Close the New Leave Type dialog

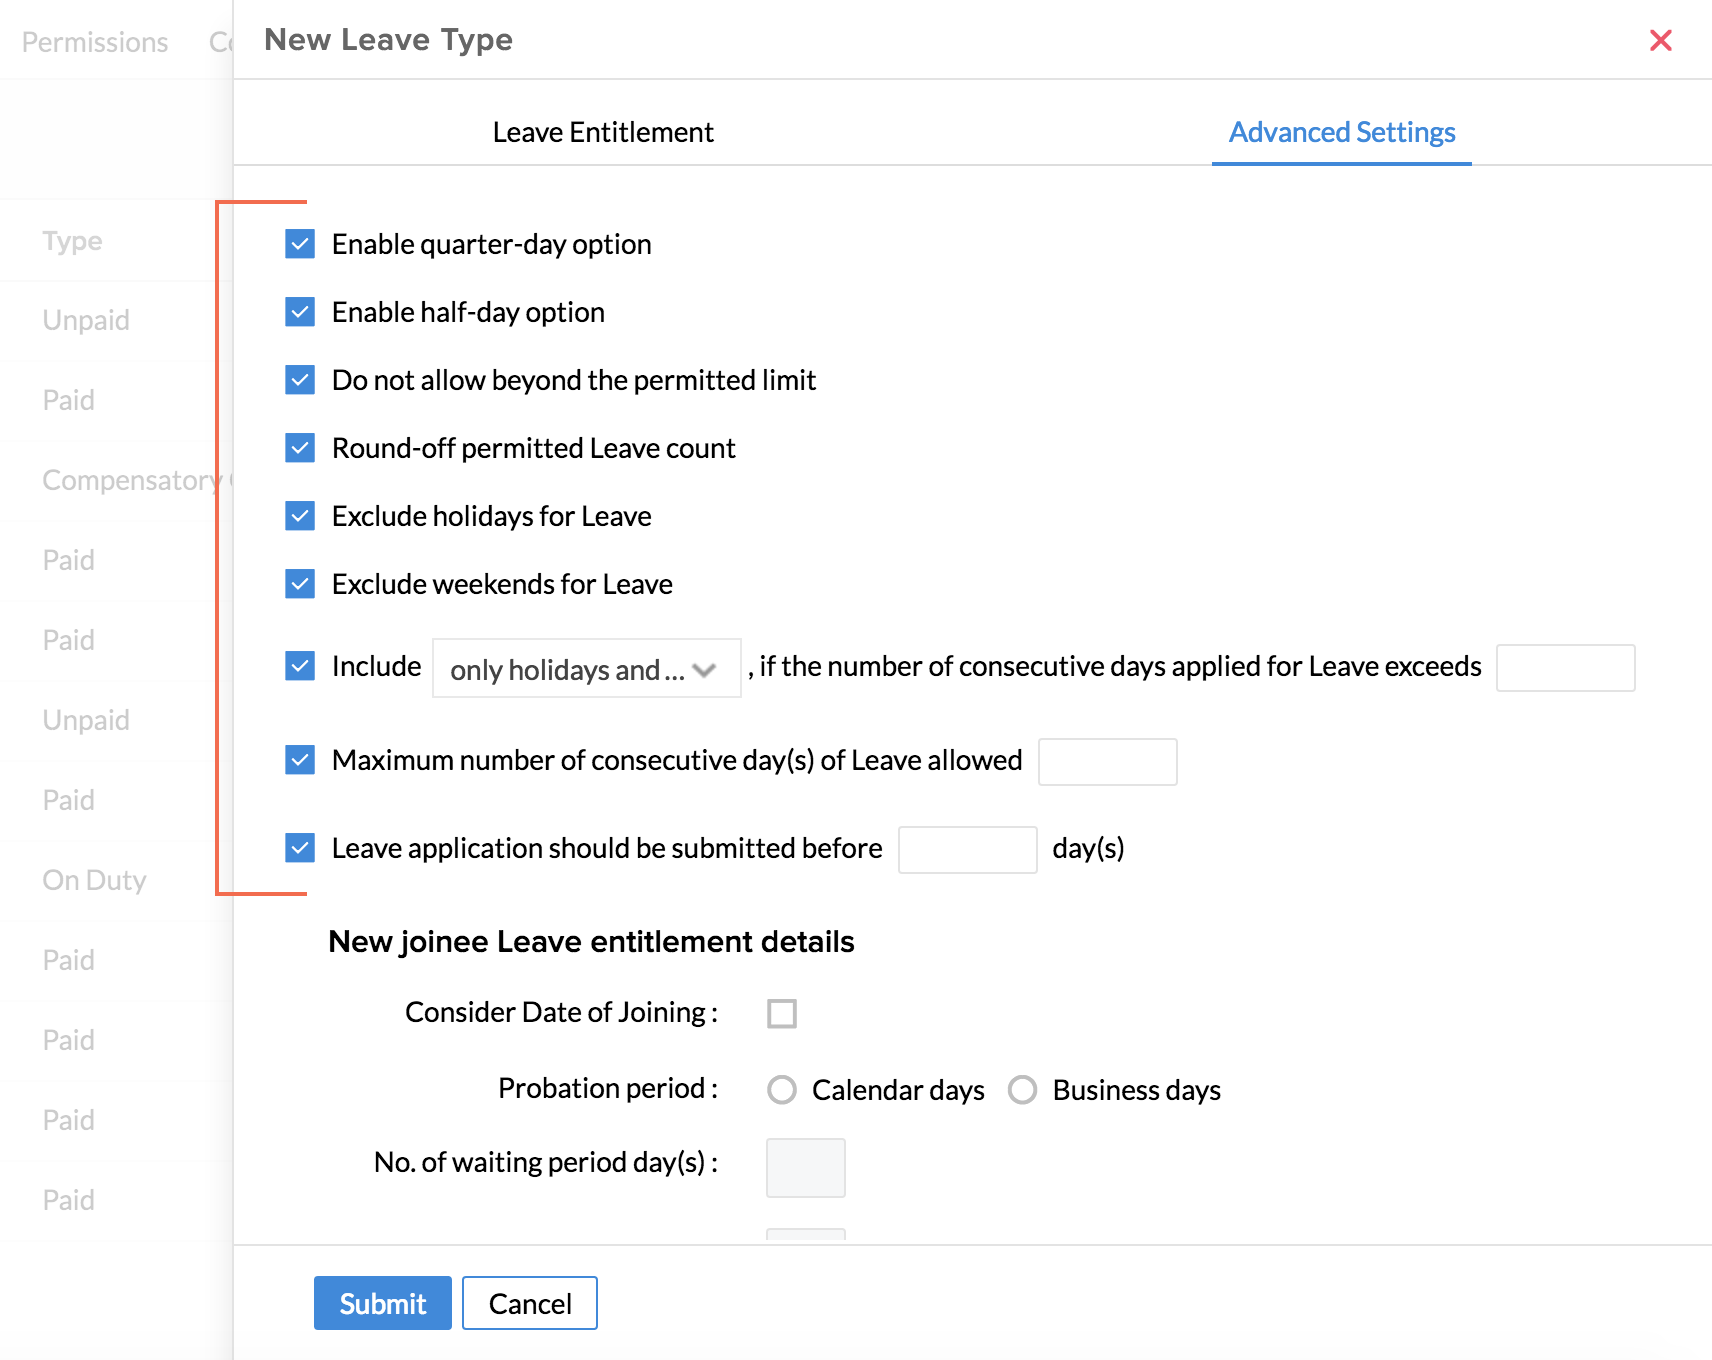pyautogui.click(x=1660, y=41)
